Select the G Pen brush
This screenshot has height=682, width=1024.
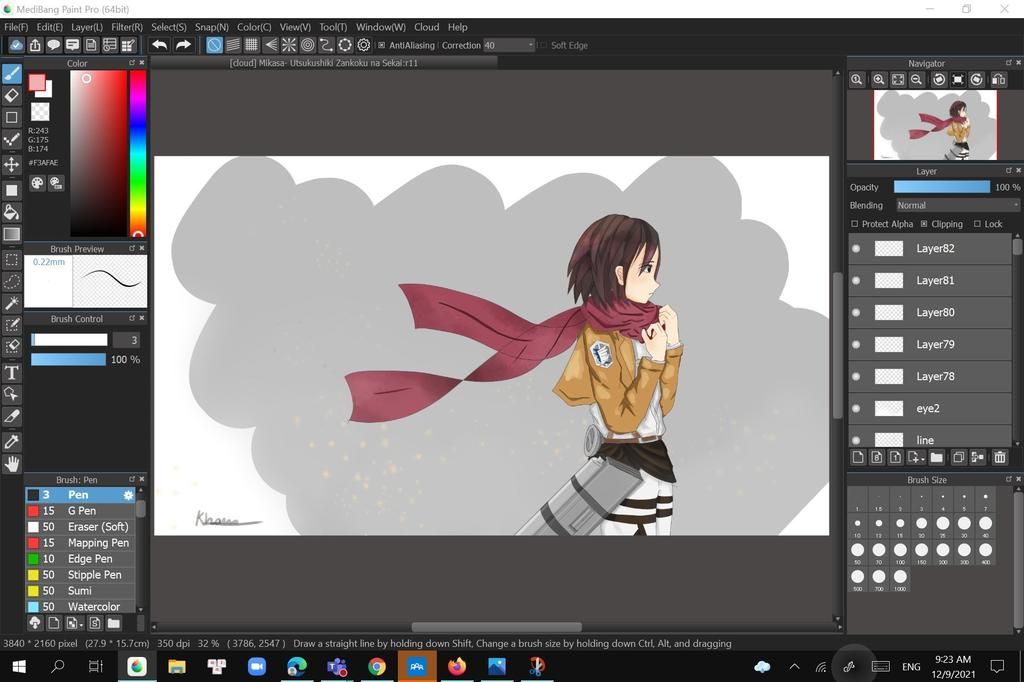point(80,511)
